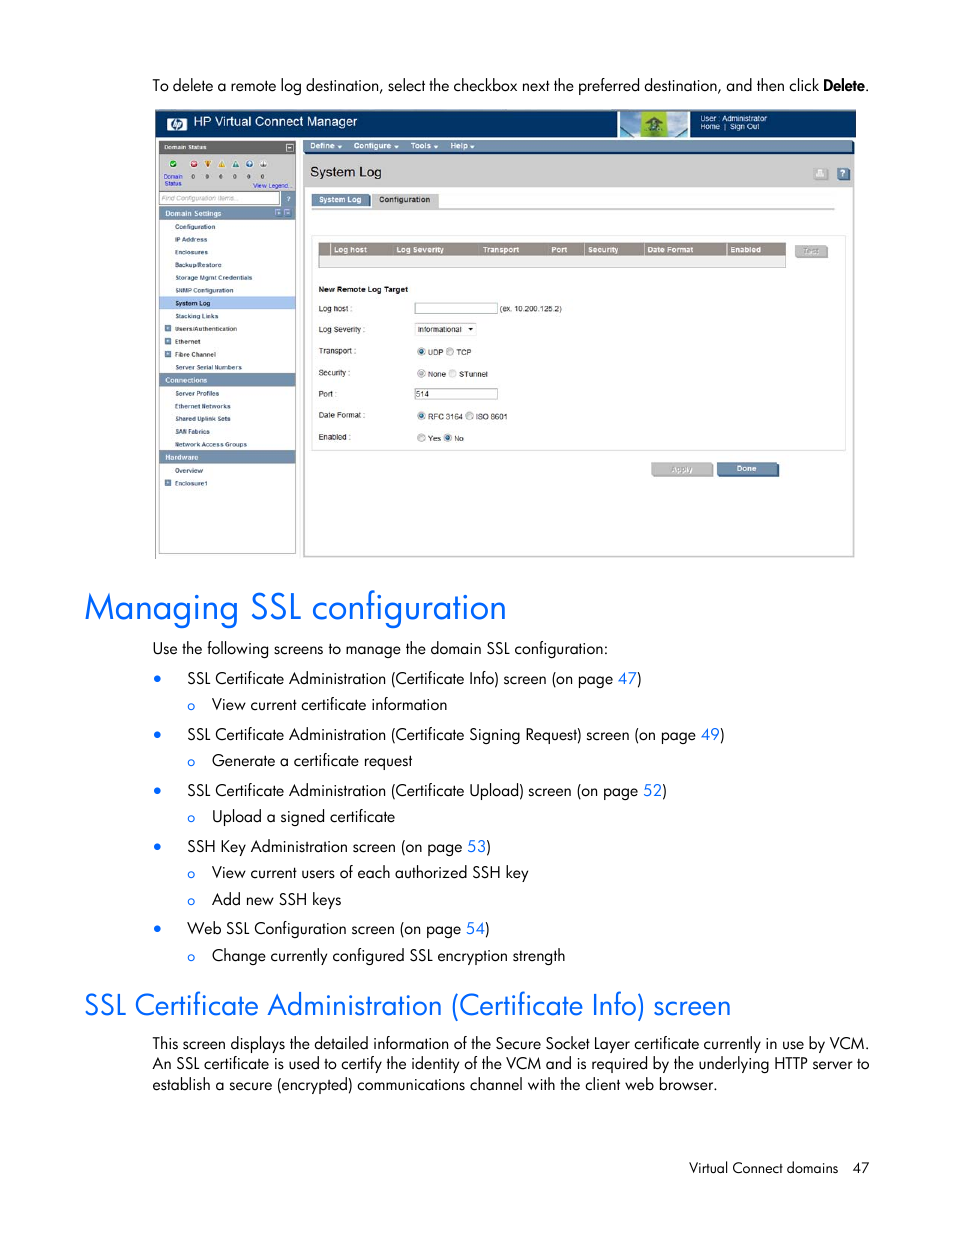
Task: Open Enclosures in the sidebar
Action: pyautogui.click(x=191, y=252)
